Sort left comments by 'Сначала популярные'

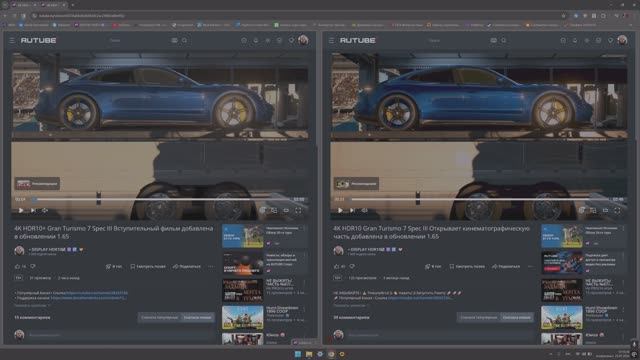tap(160, 318)
